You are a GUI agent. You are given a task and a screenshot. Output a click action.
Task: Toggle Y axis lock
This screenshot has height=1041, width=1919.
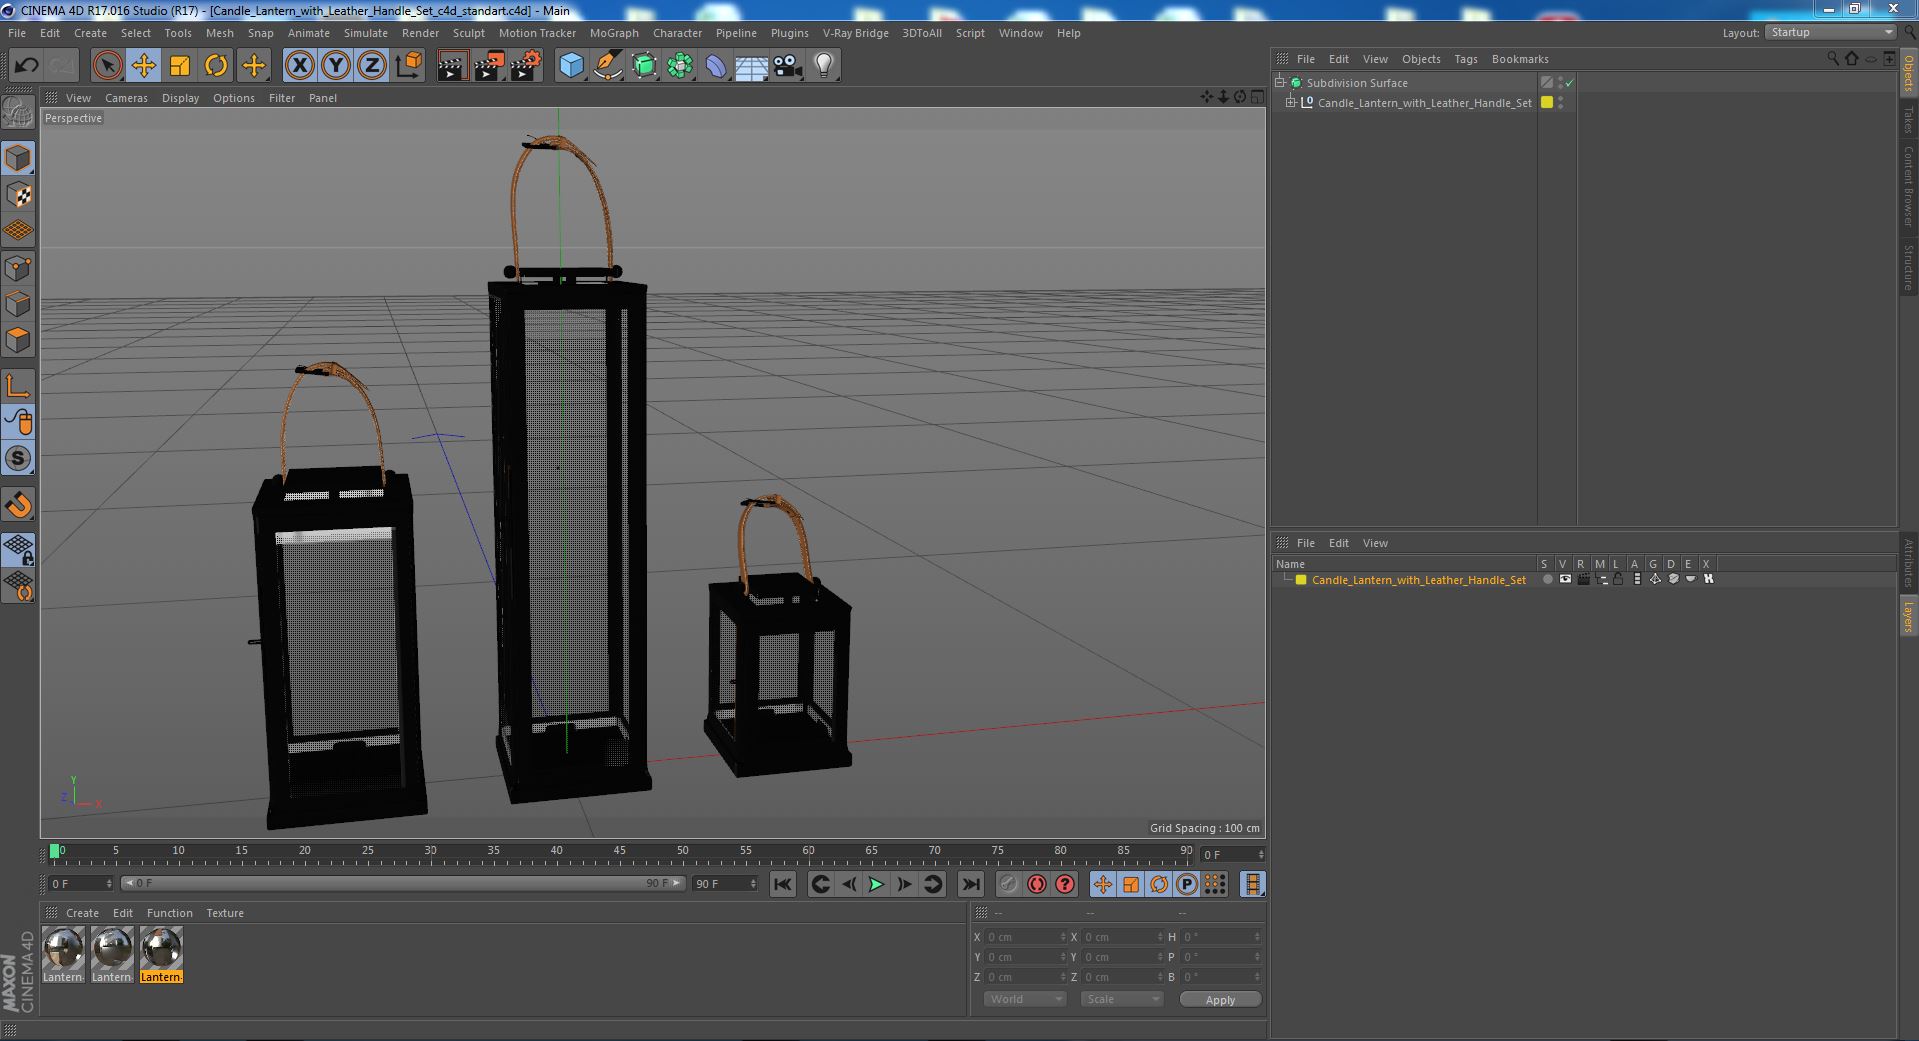[x=336, y=66]
